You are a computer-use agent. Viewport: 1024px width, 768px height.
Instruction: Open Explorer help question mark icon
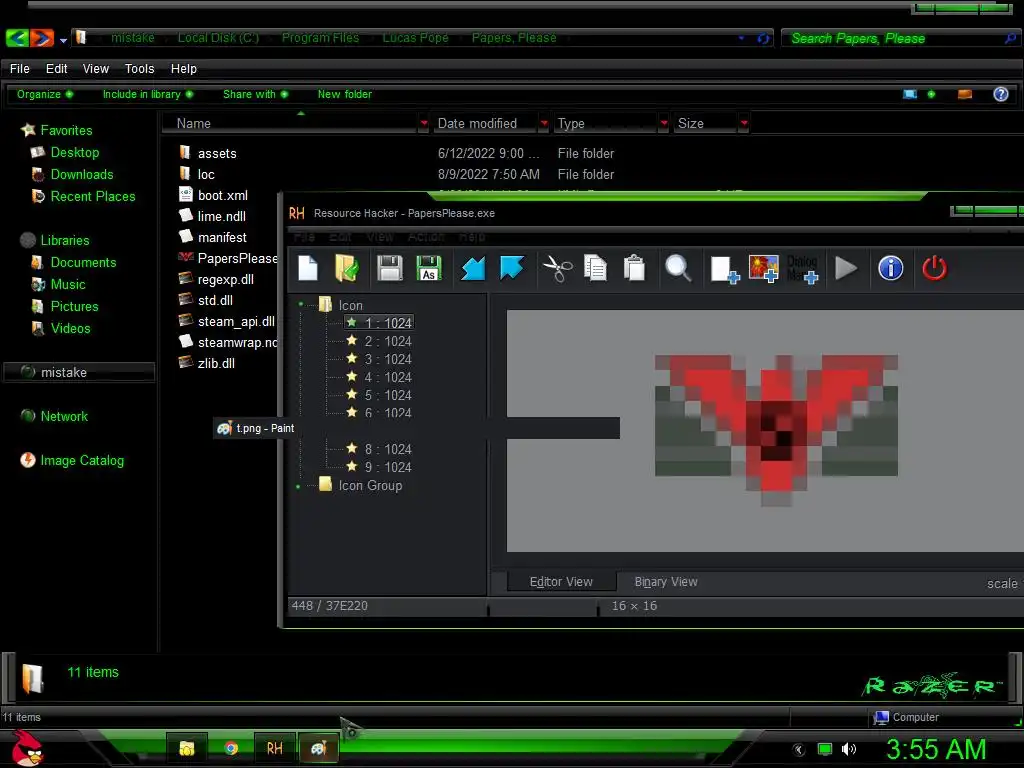[x=1000, y=94]
